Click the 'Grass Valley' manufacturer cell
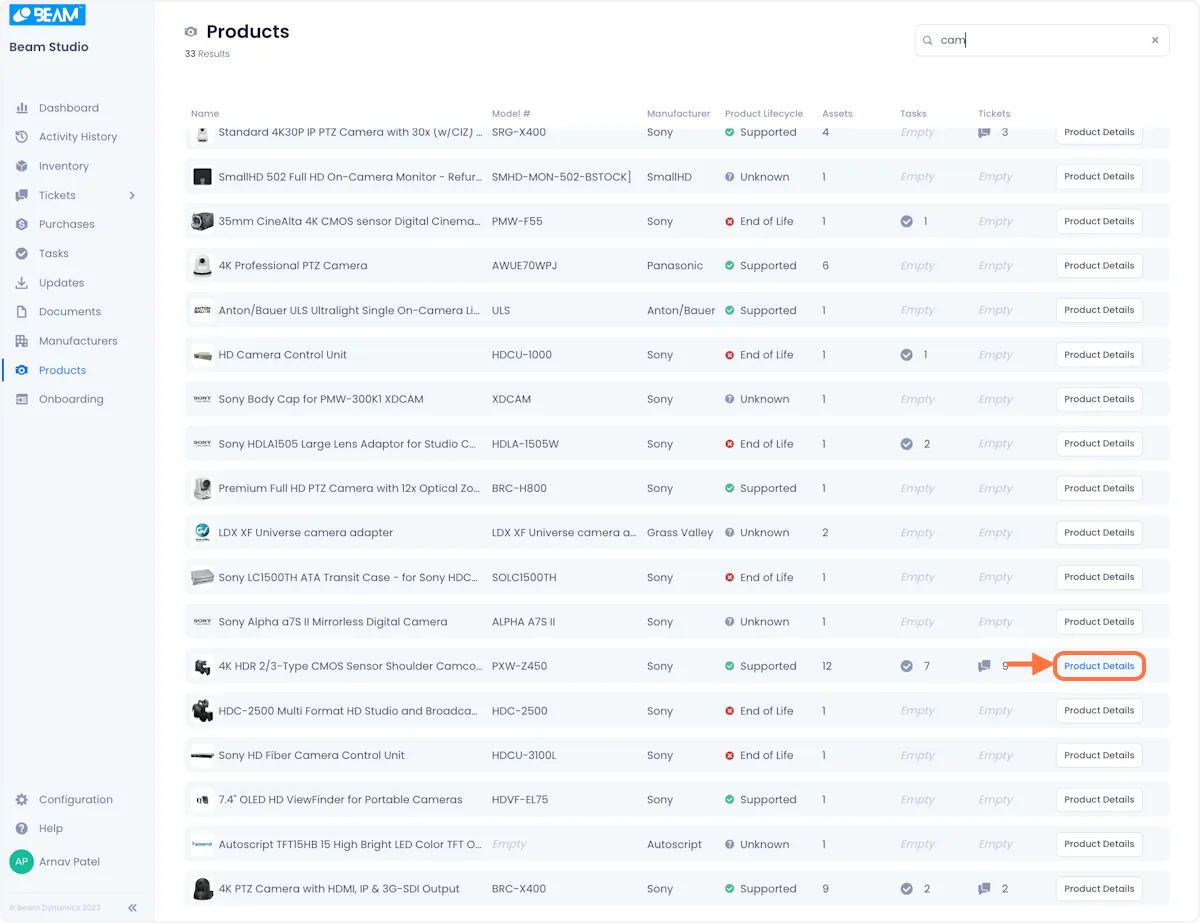 [x=680, y=533]
